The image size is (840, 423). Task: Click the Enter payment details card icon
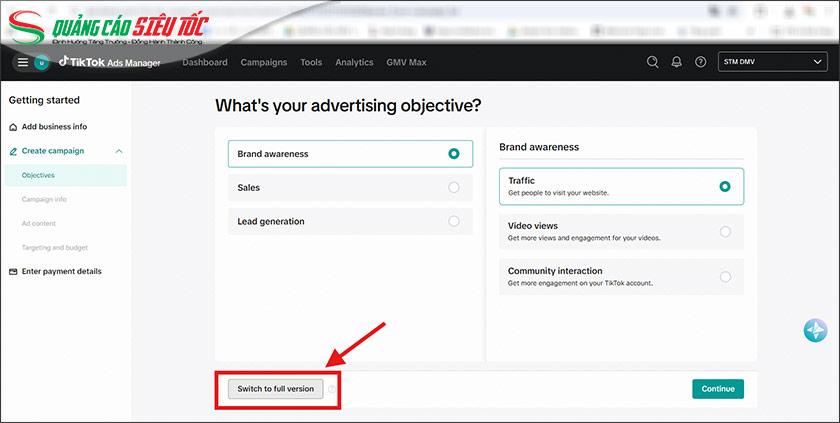[x=13, y=271]
